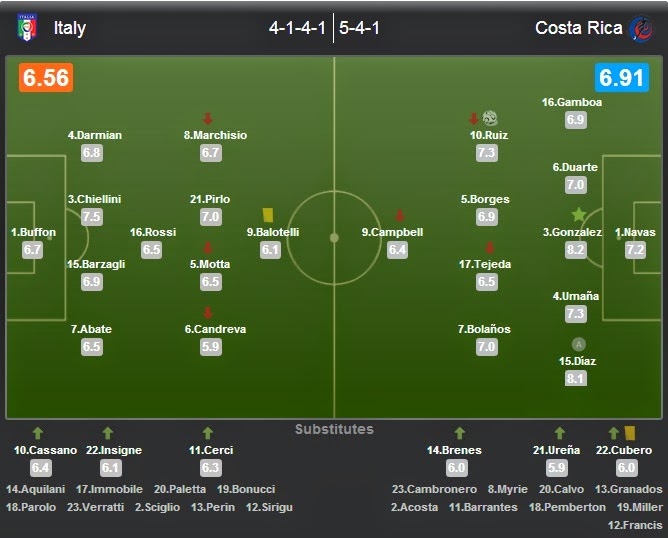Viewport: 668px width, 538px height.
Task: Click the 4-1-4-1 Italy formation label
Action: pos(297,28)
